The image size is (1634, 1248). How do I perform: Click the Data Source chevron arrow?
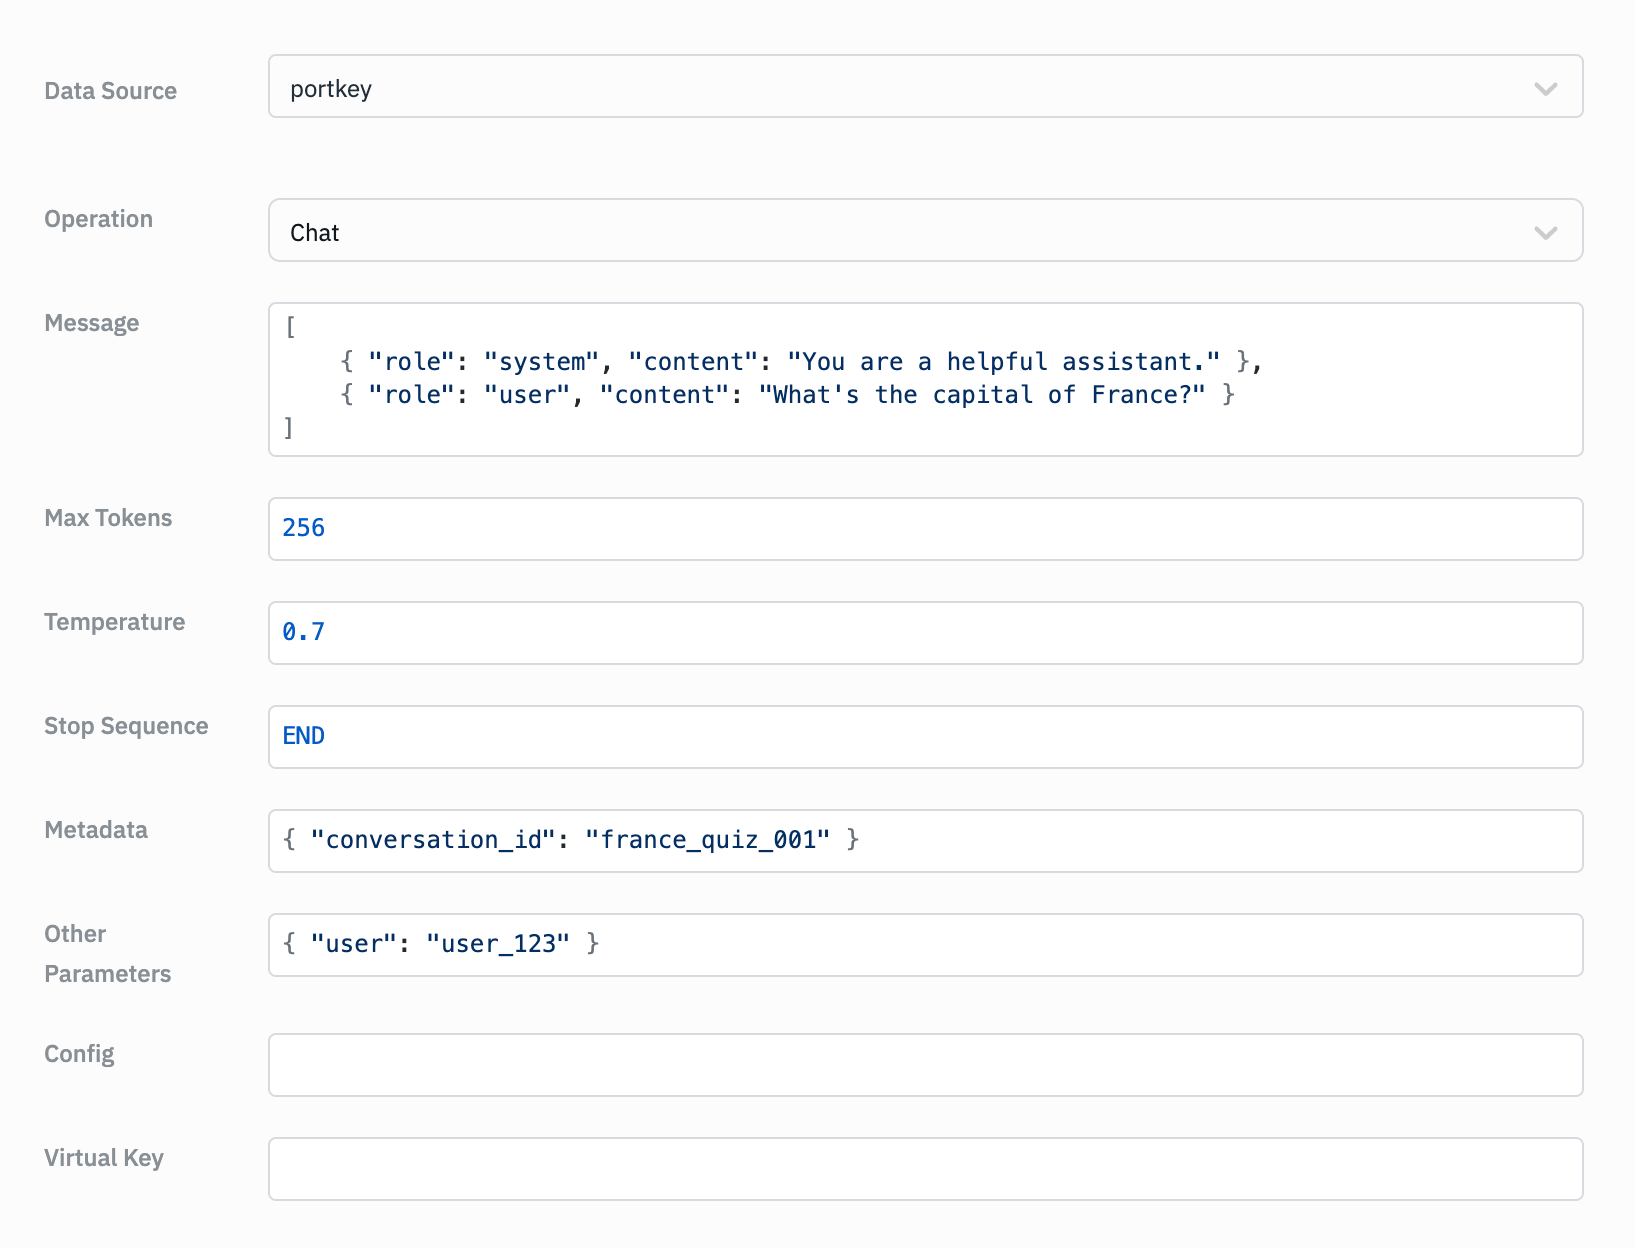coord(1546,89)
